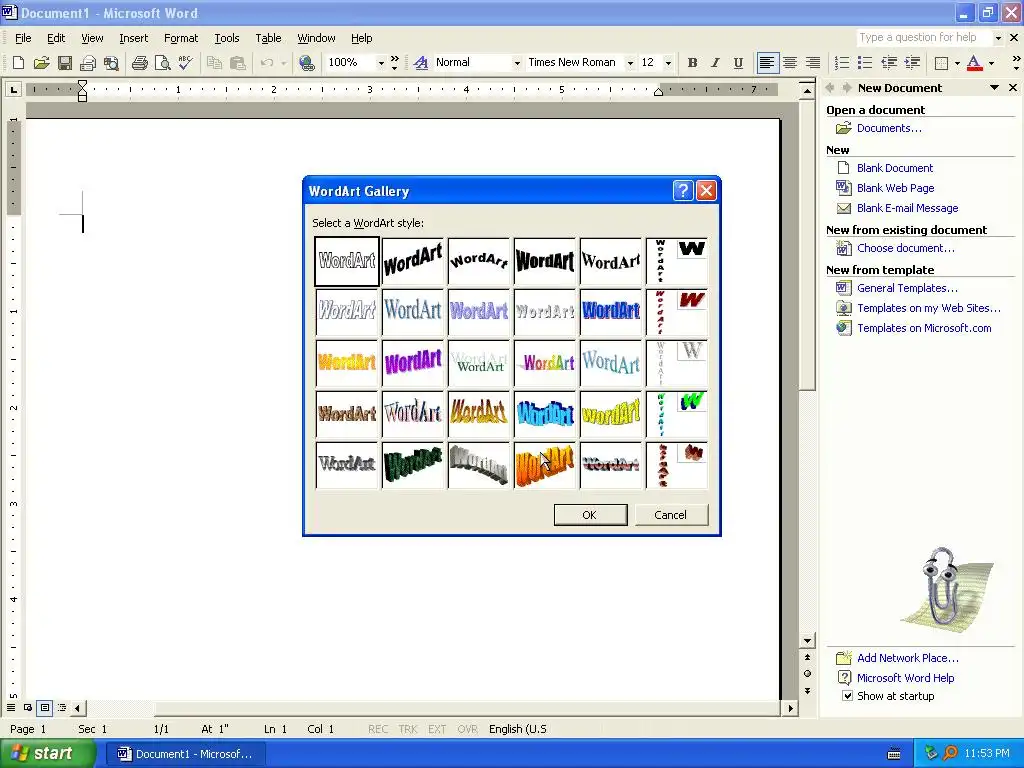Screen dimensions: 1024x768
Task: Select the blue bold WordArt style
Action: 611,312
